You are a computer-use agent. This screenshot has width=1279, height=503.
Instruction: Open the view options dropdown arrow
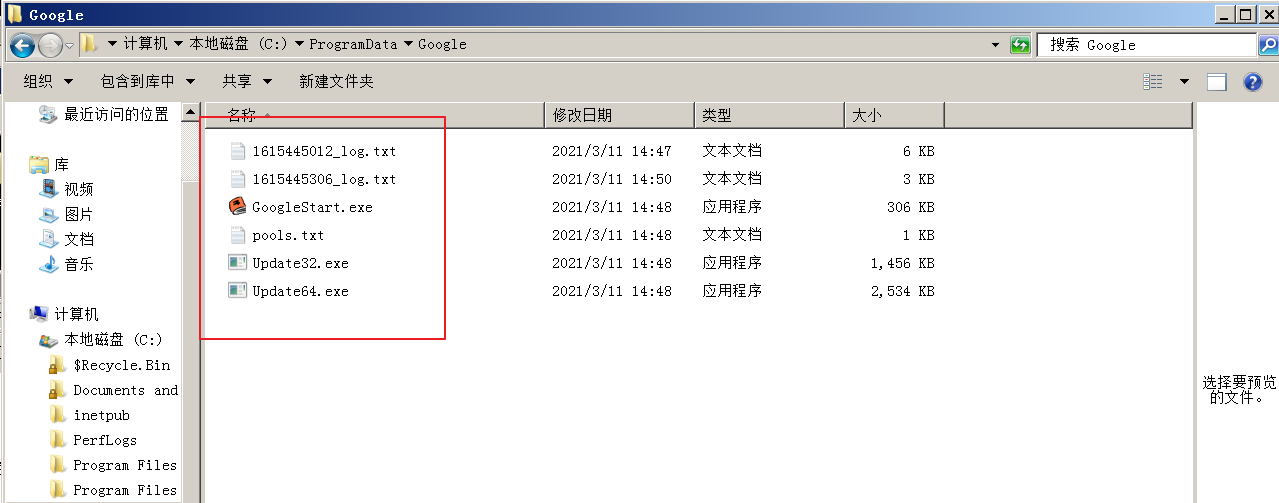click(x=1184, y=82)
